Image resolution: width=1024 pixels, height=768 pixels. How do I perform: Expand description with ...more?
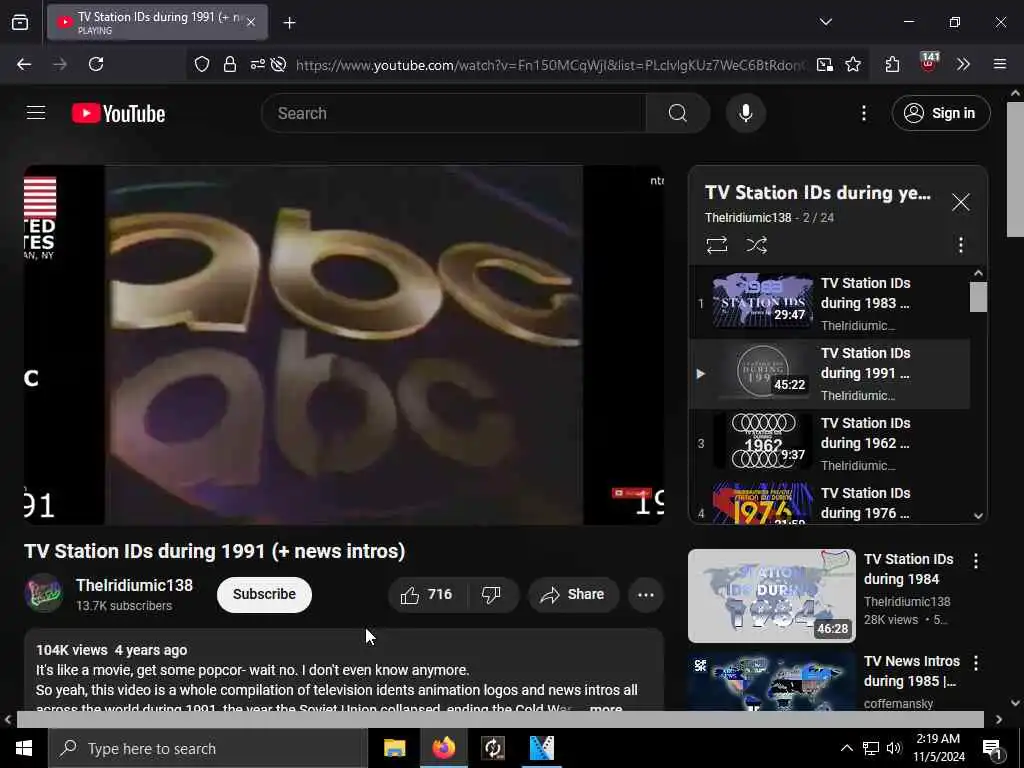click(605, 707)
